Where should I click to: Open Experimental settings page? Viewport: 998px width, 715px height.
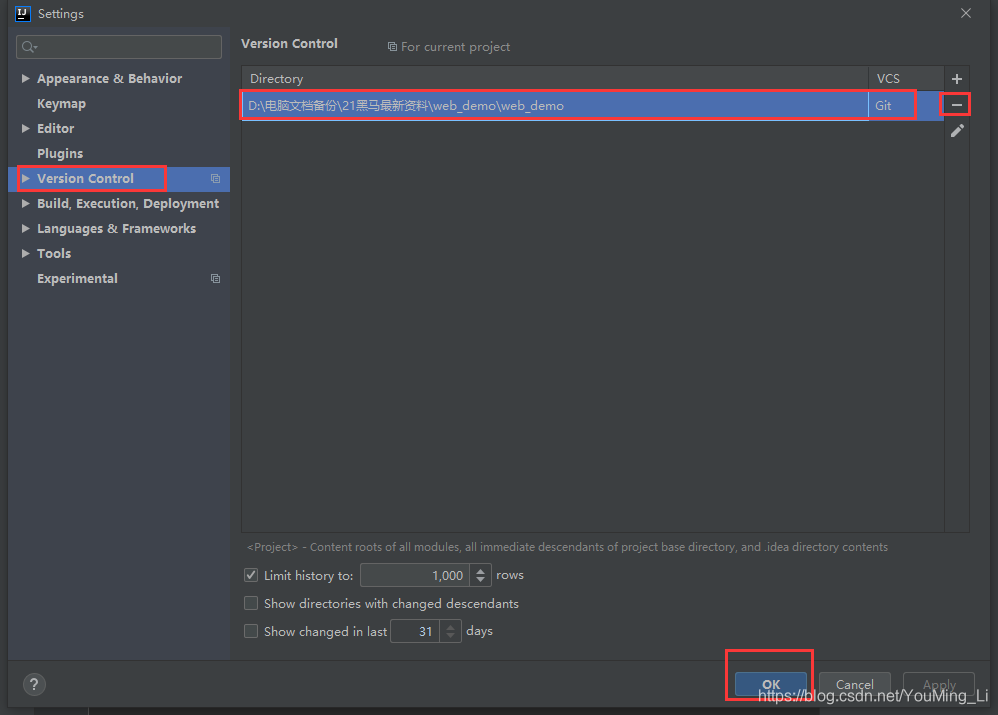(77, 279)
